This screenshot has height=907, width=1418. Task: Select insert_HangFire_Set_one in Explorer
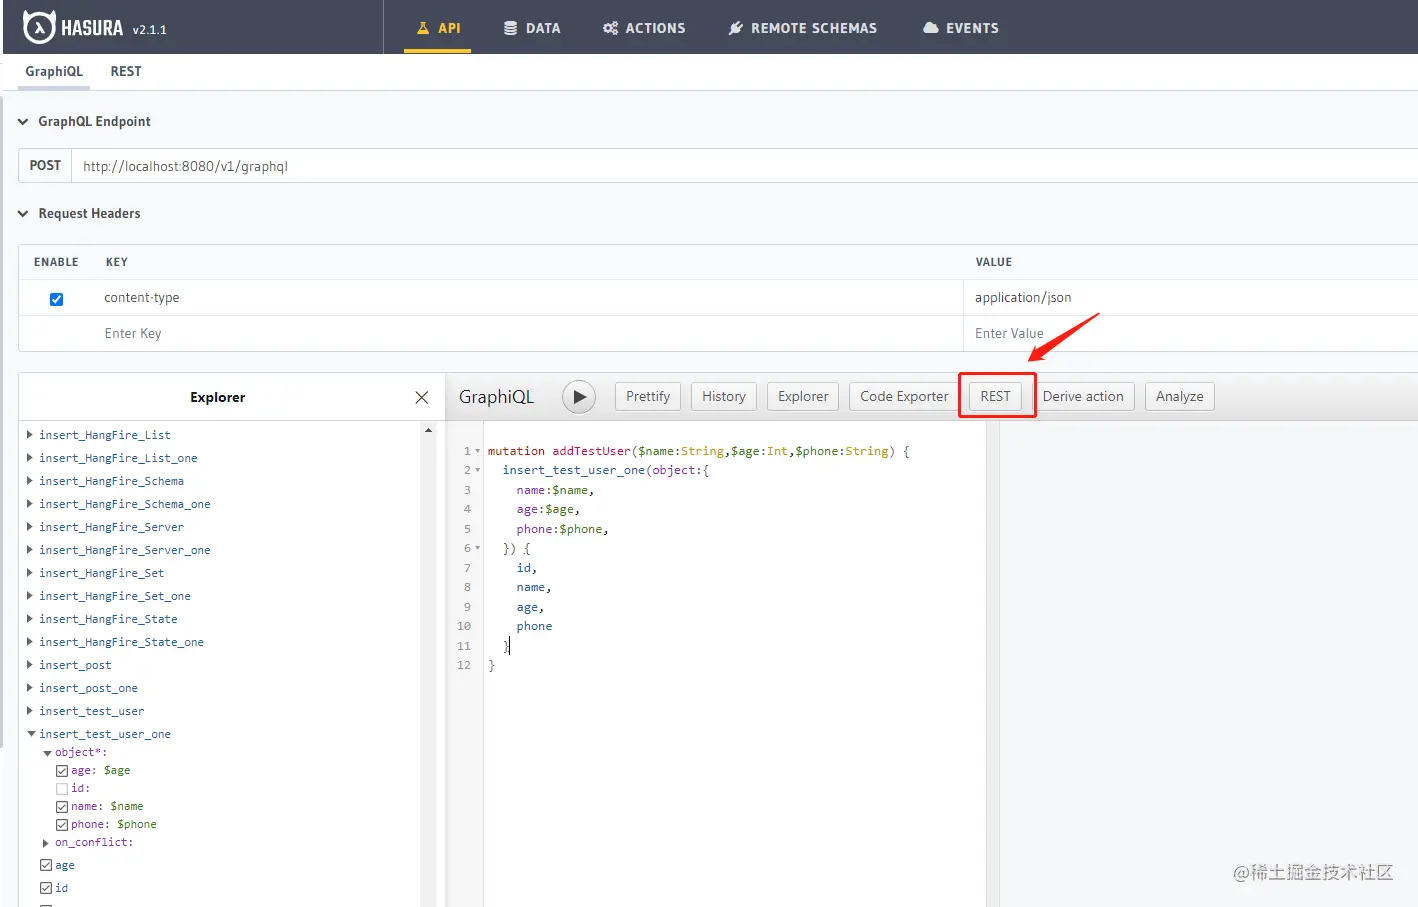115,596
